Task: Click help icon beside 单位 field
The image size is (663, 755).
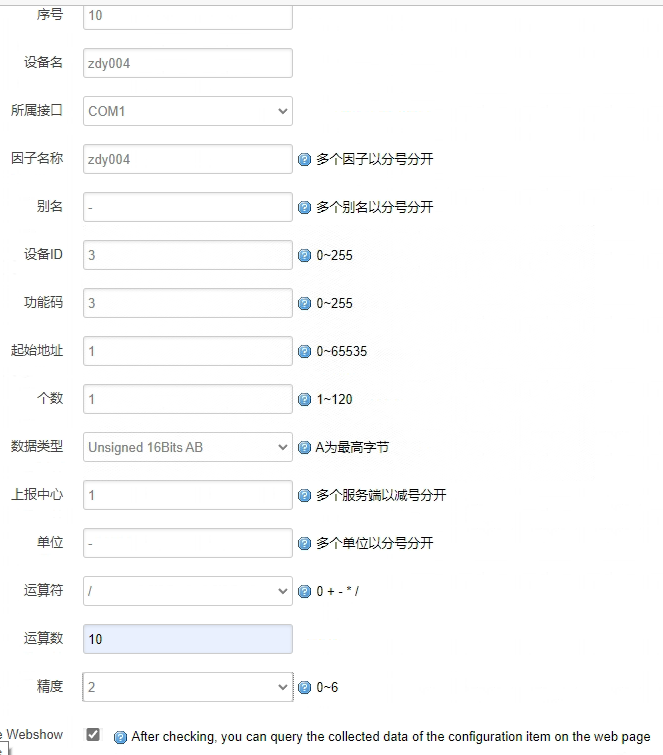Action: coord(305,544)
